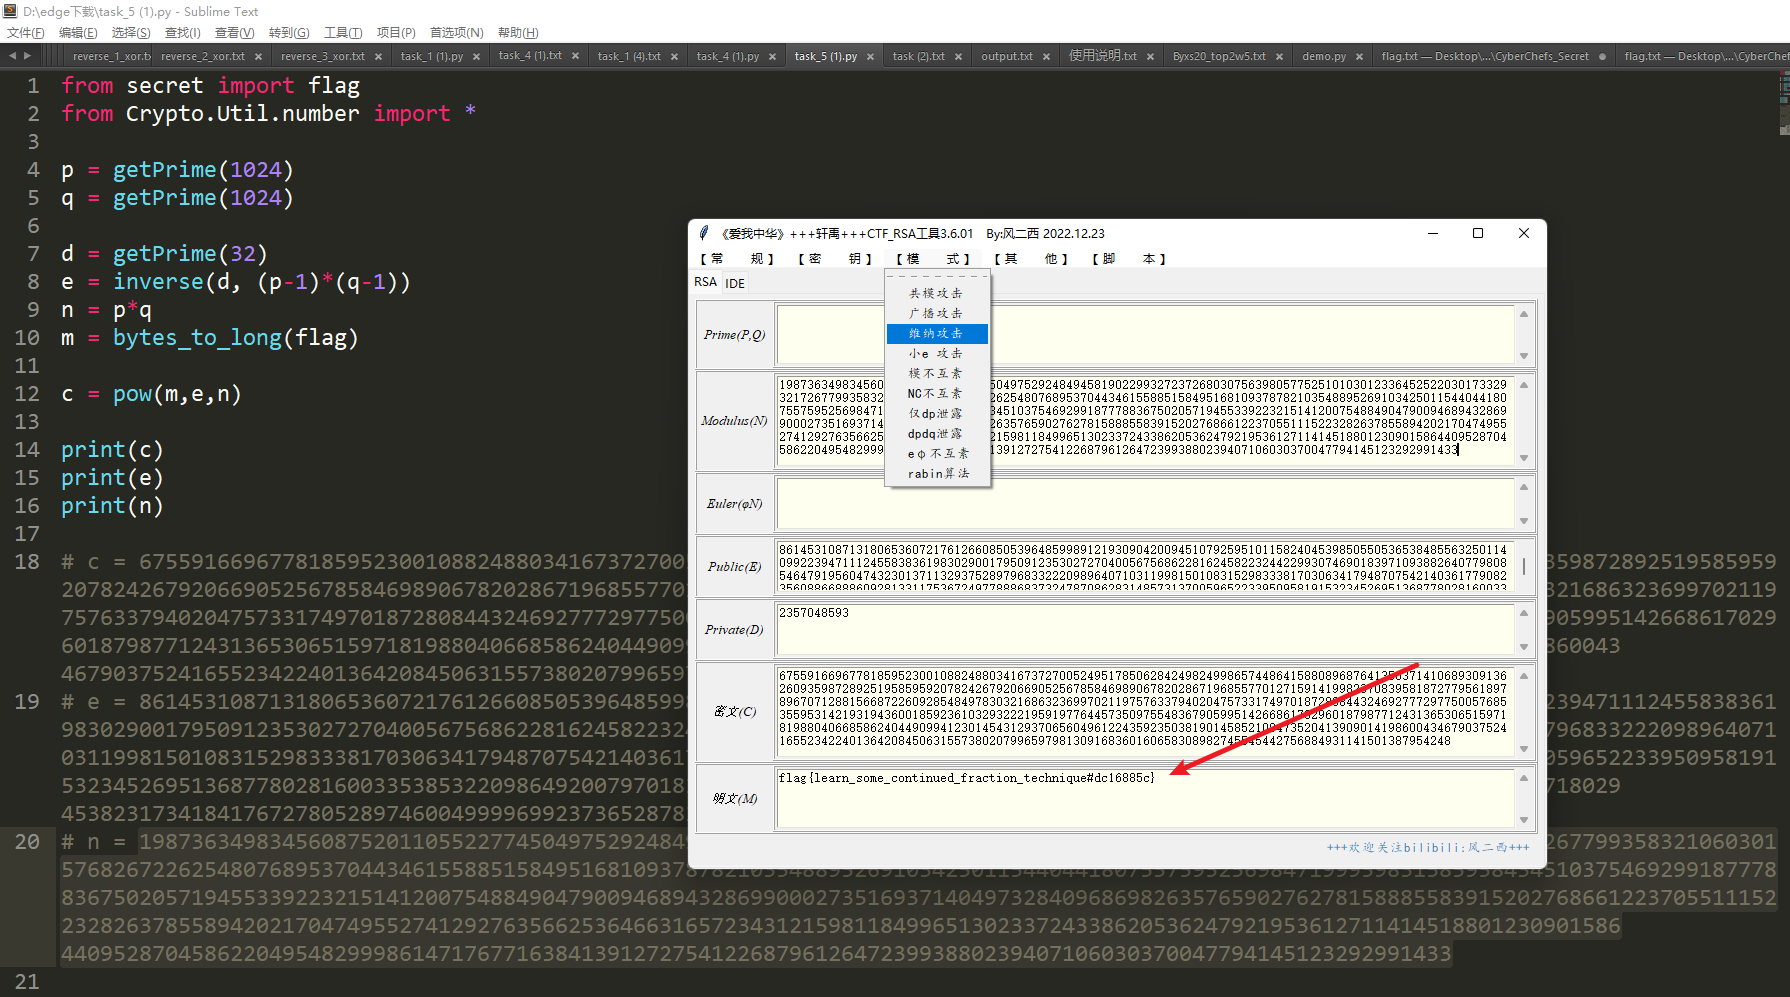Choose 维纳攻击 in the dropdown menu

pos(937,333)
